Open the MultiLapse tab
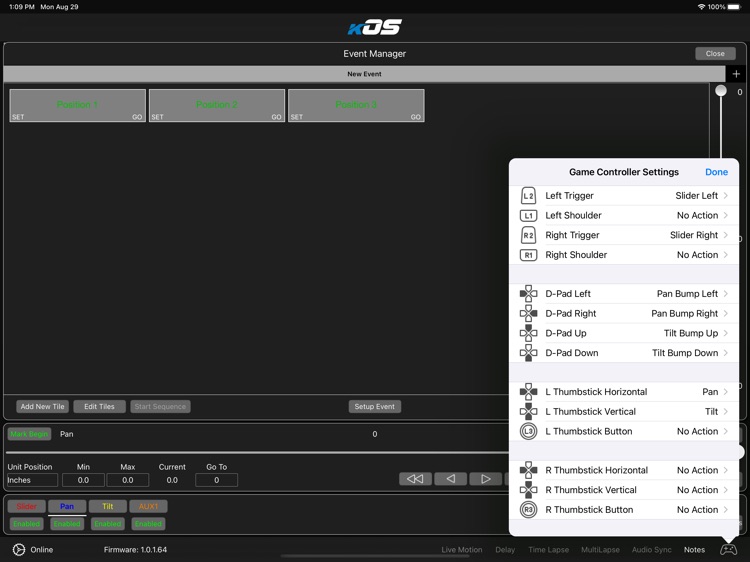 coord(600,550)
